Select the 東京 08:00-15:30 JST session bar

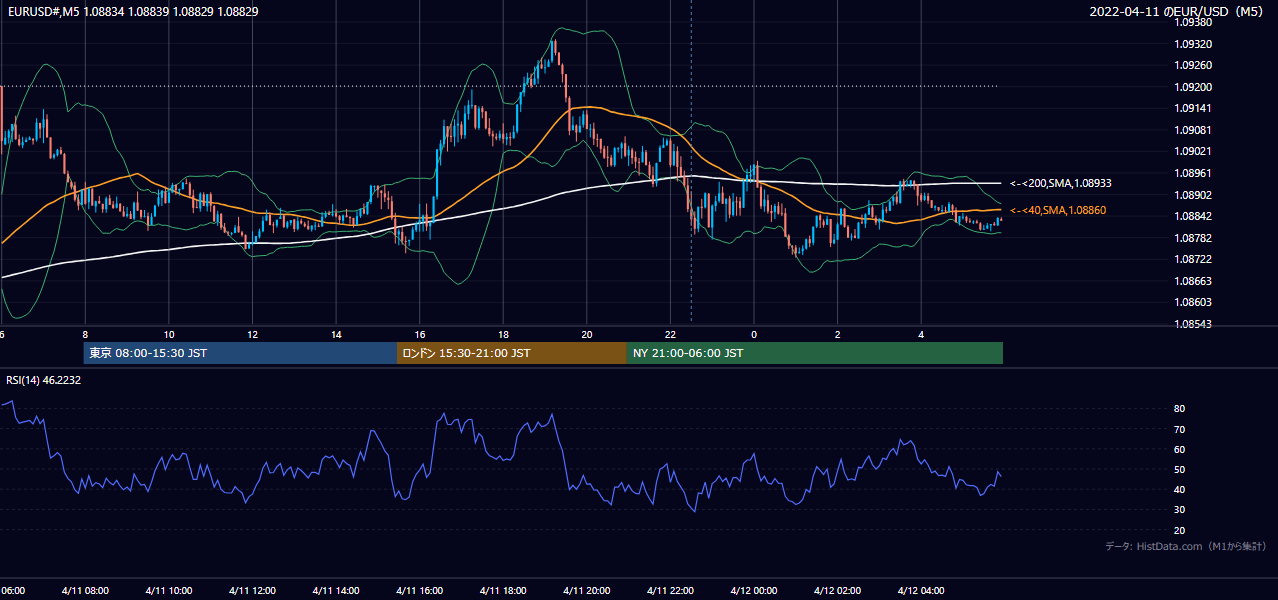tap(240, 353)
